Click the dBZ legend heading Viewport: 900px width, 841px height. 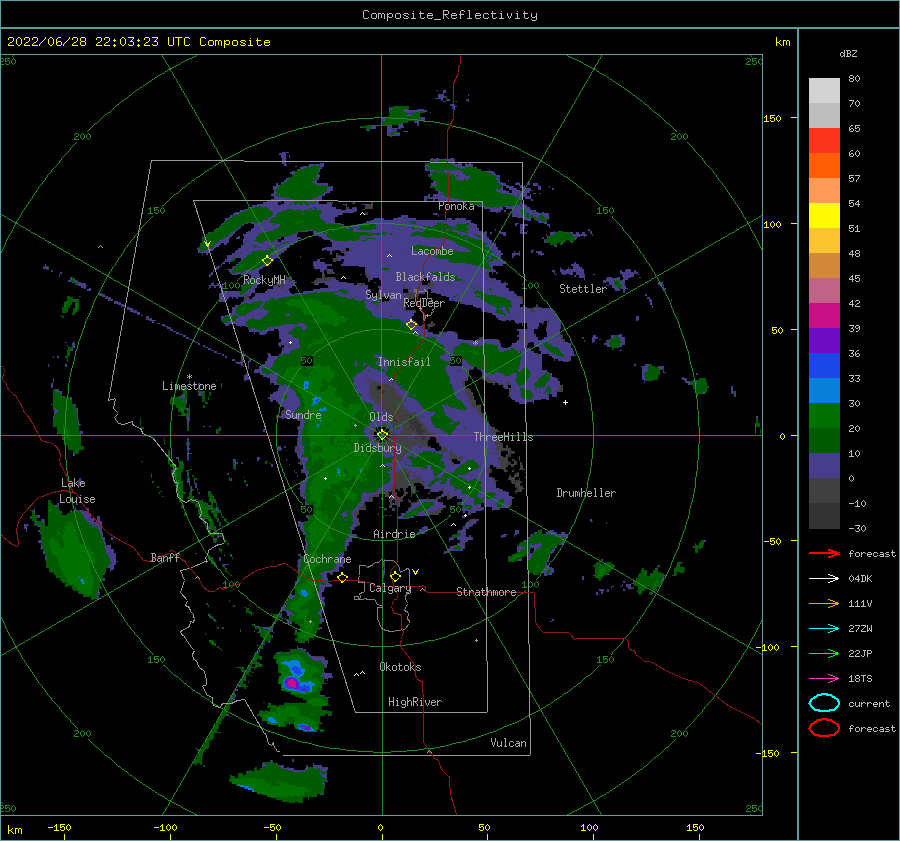(848, 54)
